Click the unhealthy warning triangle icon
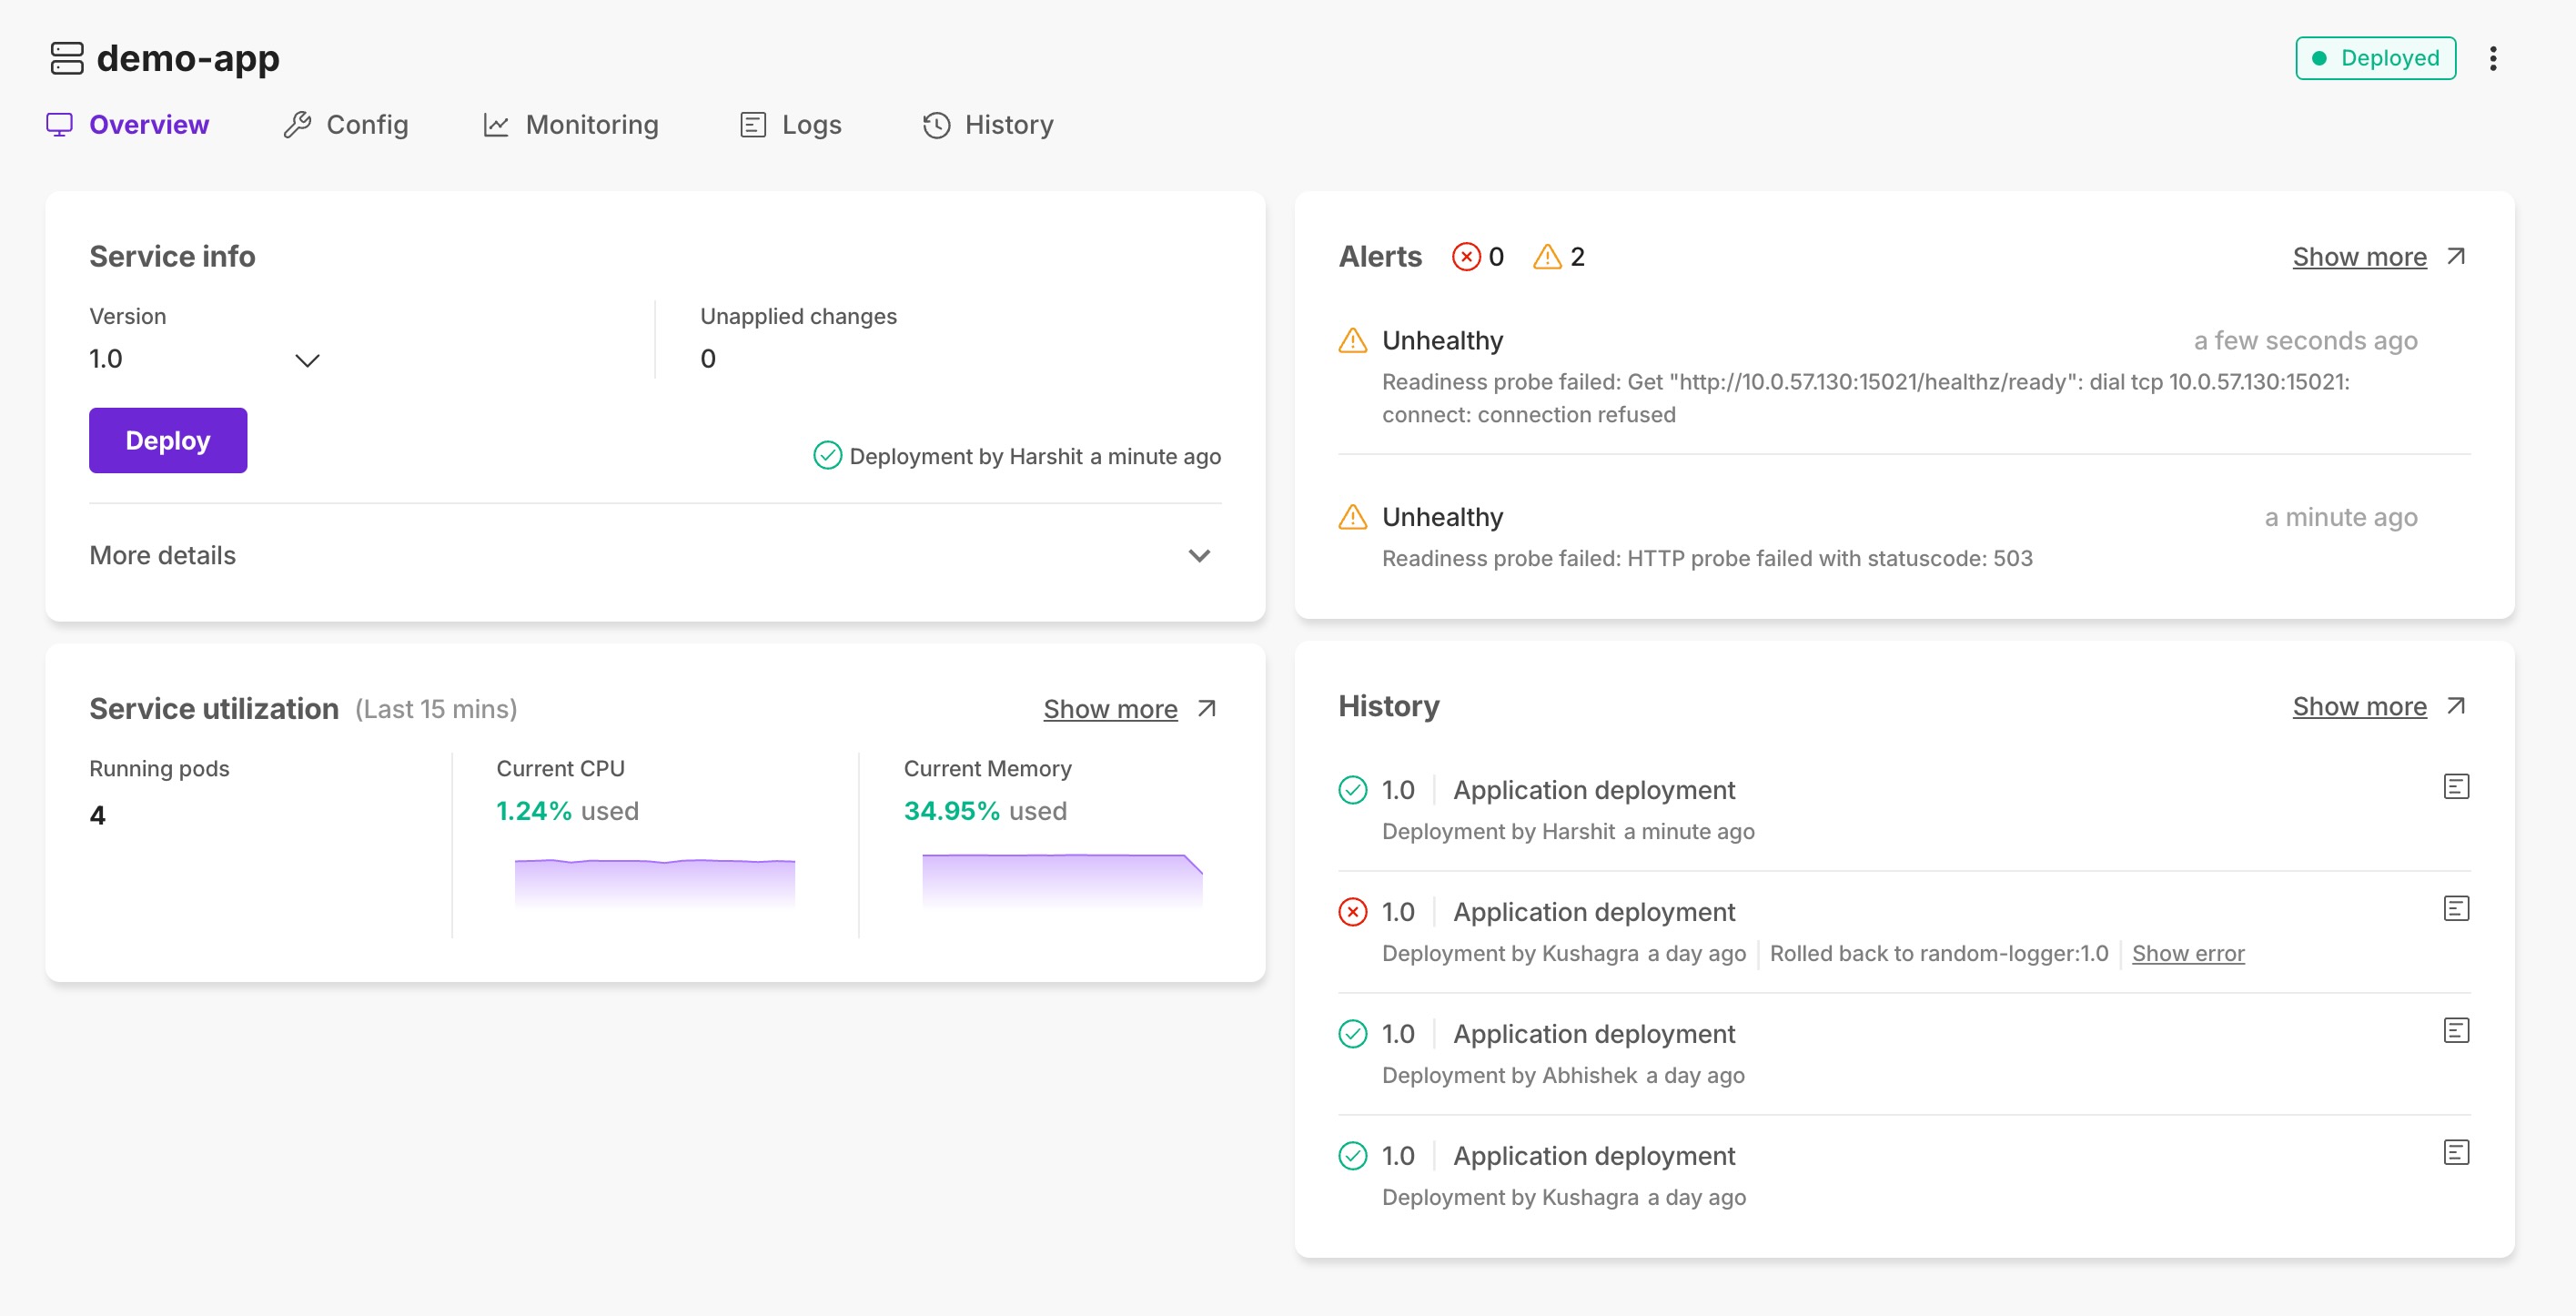Viewport: 2576px width, 1316px height. (x=1351, y=339)
